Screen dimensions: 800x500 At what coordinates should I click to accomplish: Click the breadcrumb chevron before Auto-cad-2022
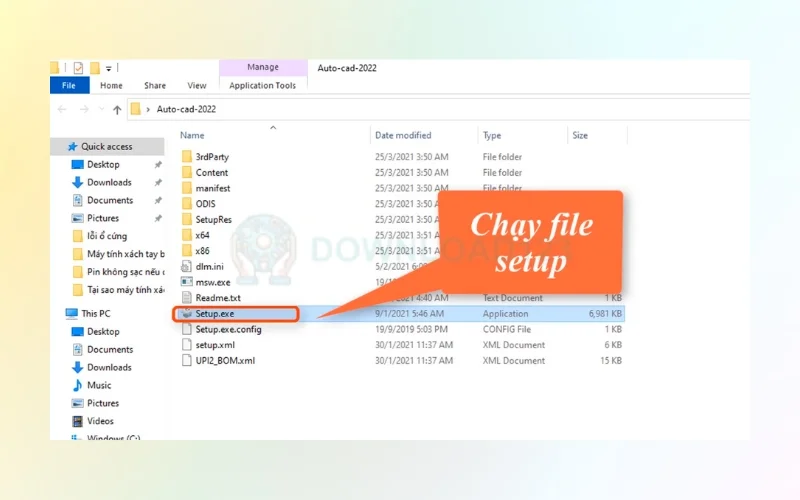point(148,109)
